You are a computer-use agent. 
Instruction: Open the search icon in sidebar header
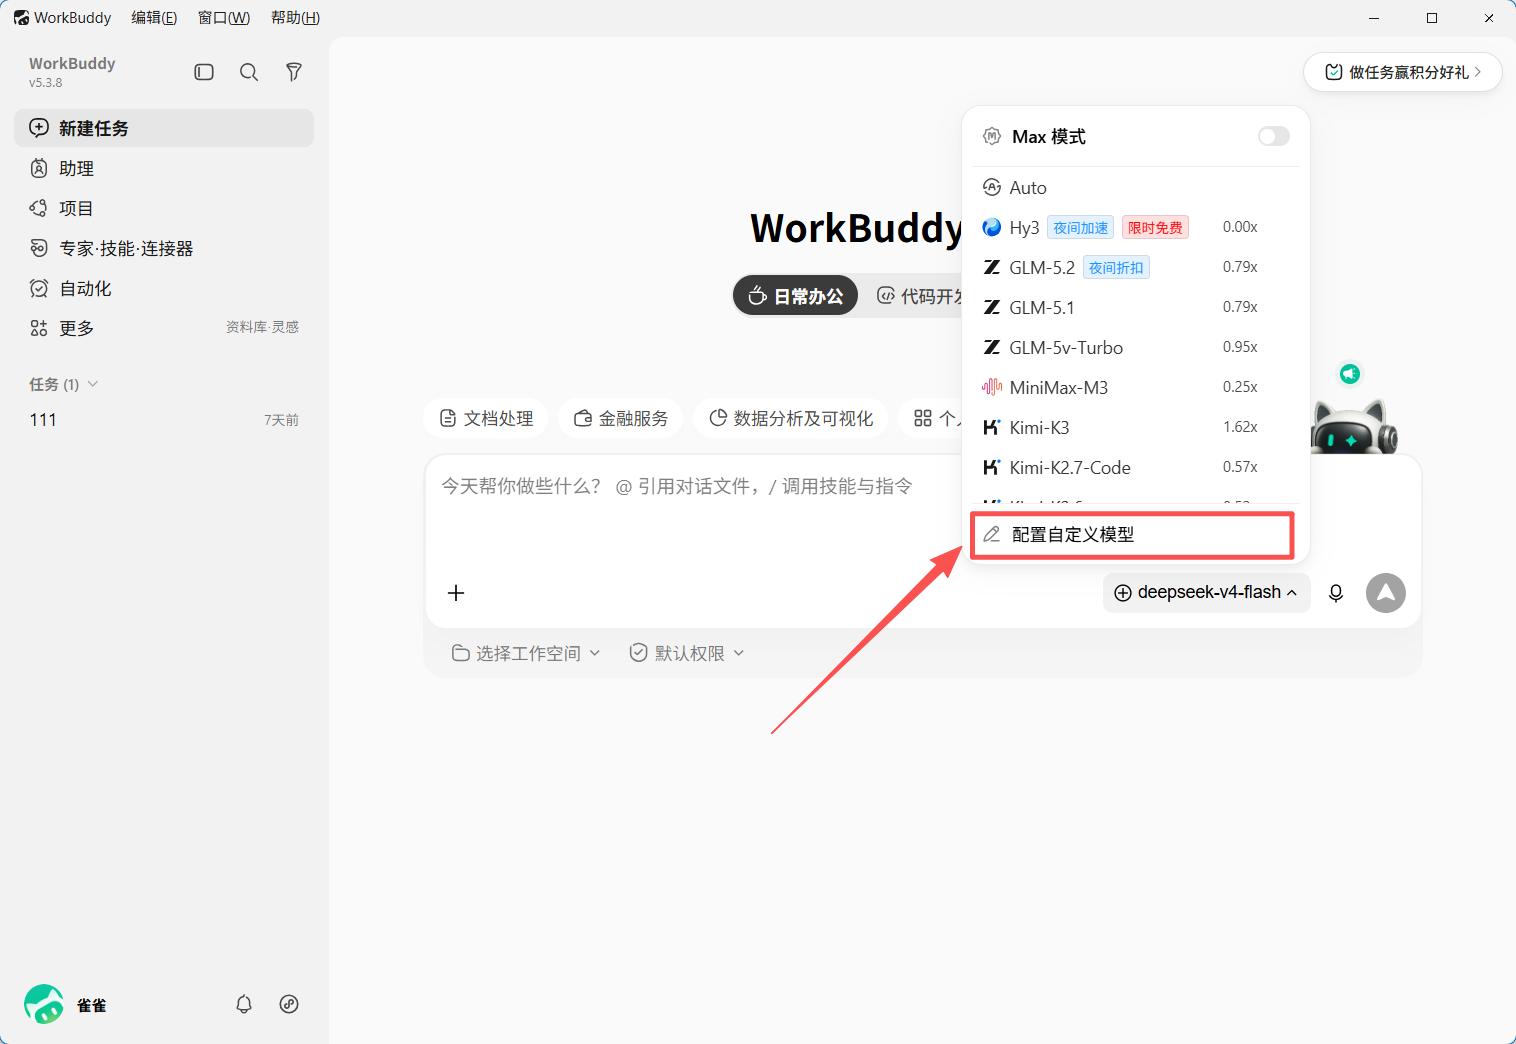click(x=249, y=72)
